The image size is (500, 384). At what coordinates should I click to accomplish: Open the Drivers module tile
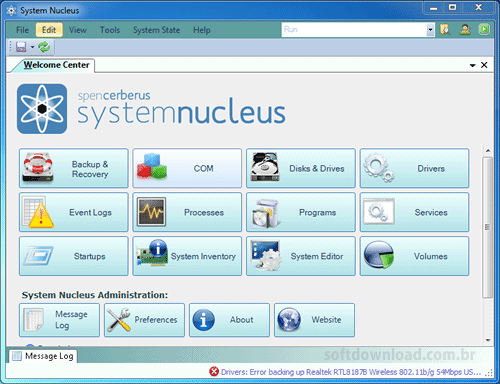(414, 168)
